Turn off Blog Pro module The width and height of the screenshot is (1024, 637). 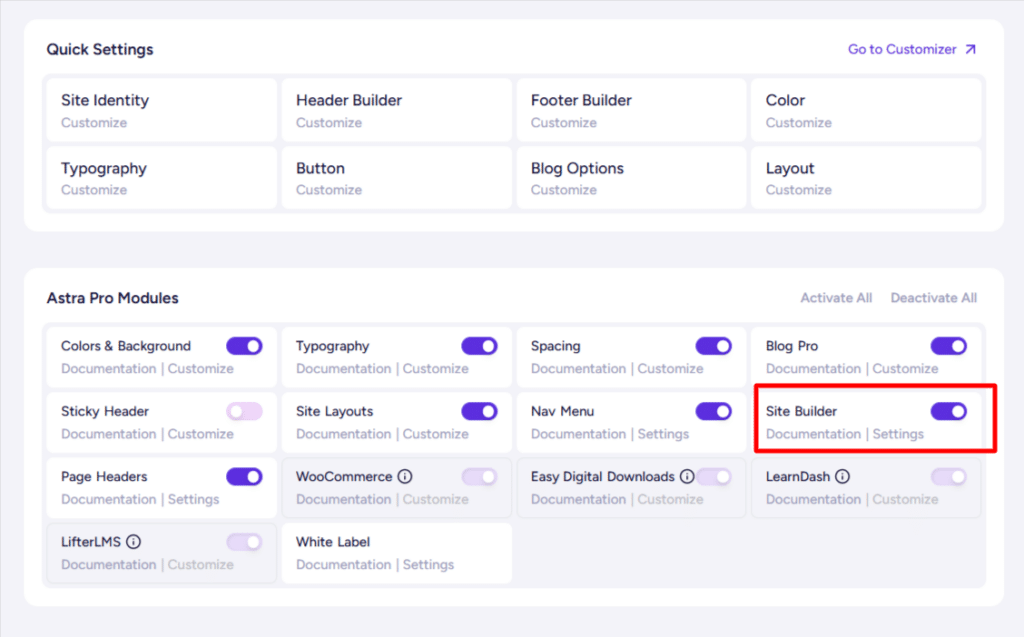[x=949, y=346]
